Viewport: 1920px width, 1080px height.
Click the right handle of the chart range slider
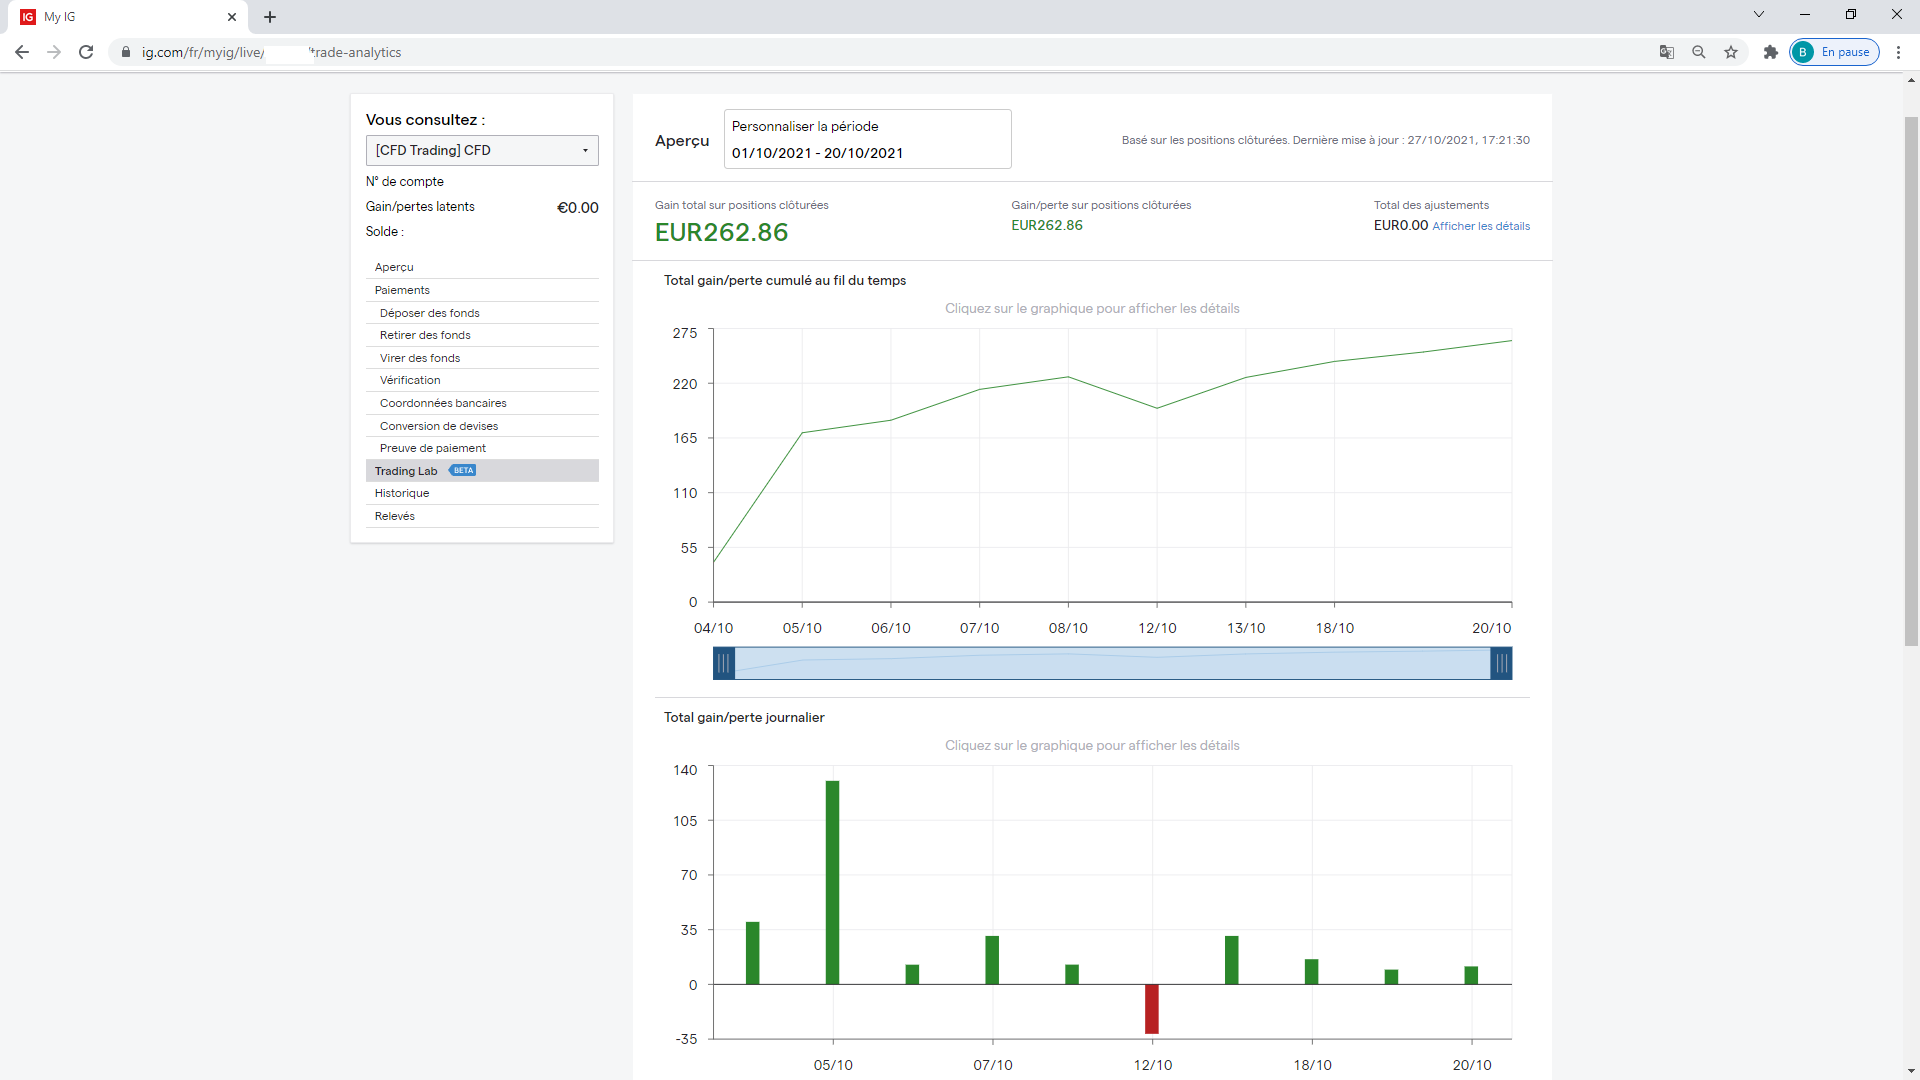[x=1501, y=663]
